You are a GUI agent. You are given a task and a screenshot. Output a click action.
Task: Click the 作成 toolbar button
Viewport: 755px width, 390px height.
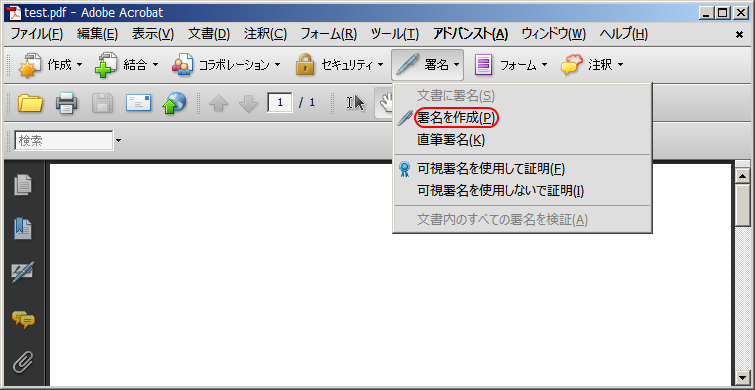click(51, 65)
